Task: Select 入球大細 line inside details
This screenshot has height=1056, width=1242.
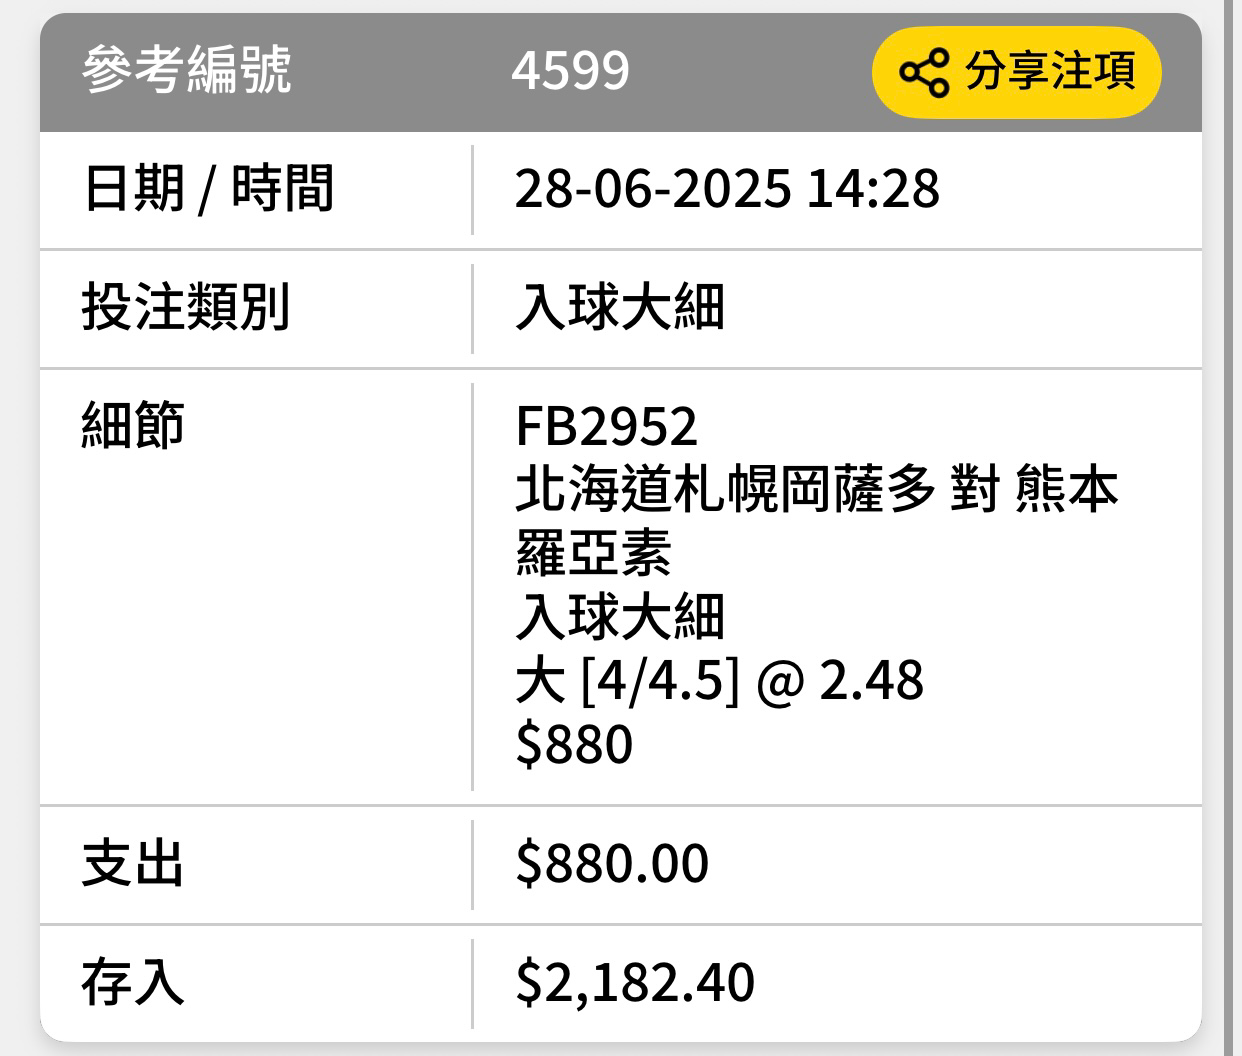Action: pyautogui.click(x=620, y=616)
